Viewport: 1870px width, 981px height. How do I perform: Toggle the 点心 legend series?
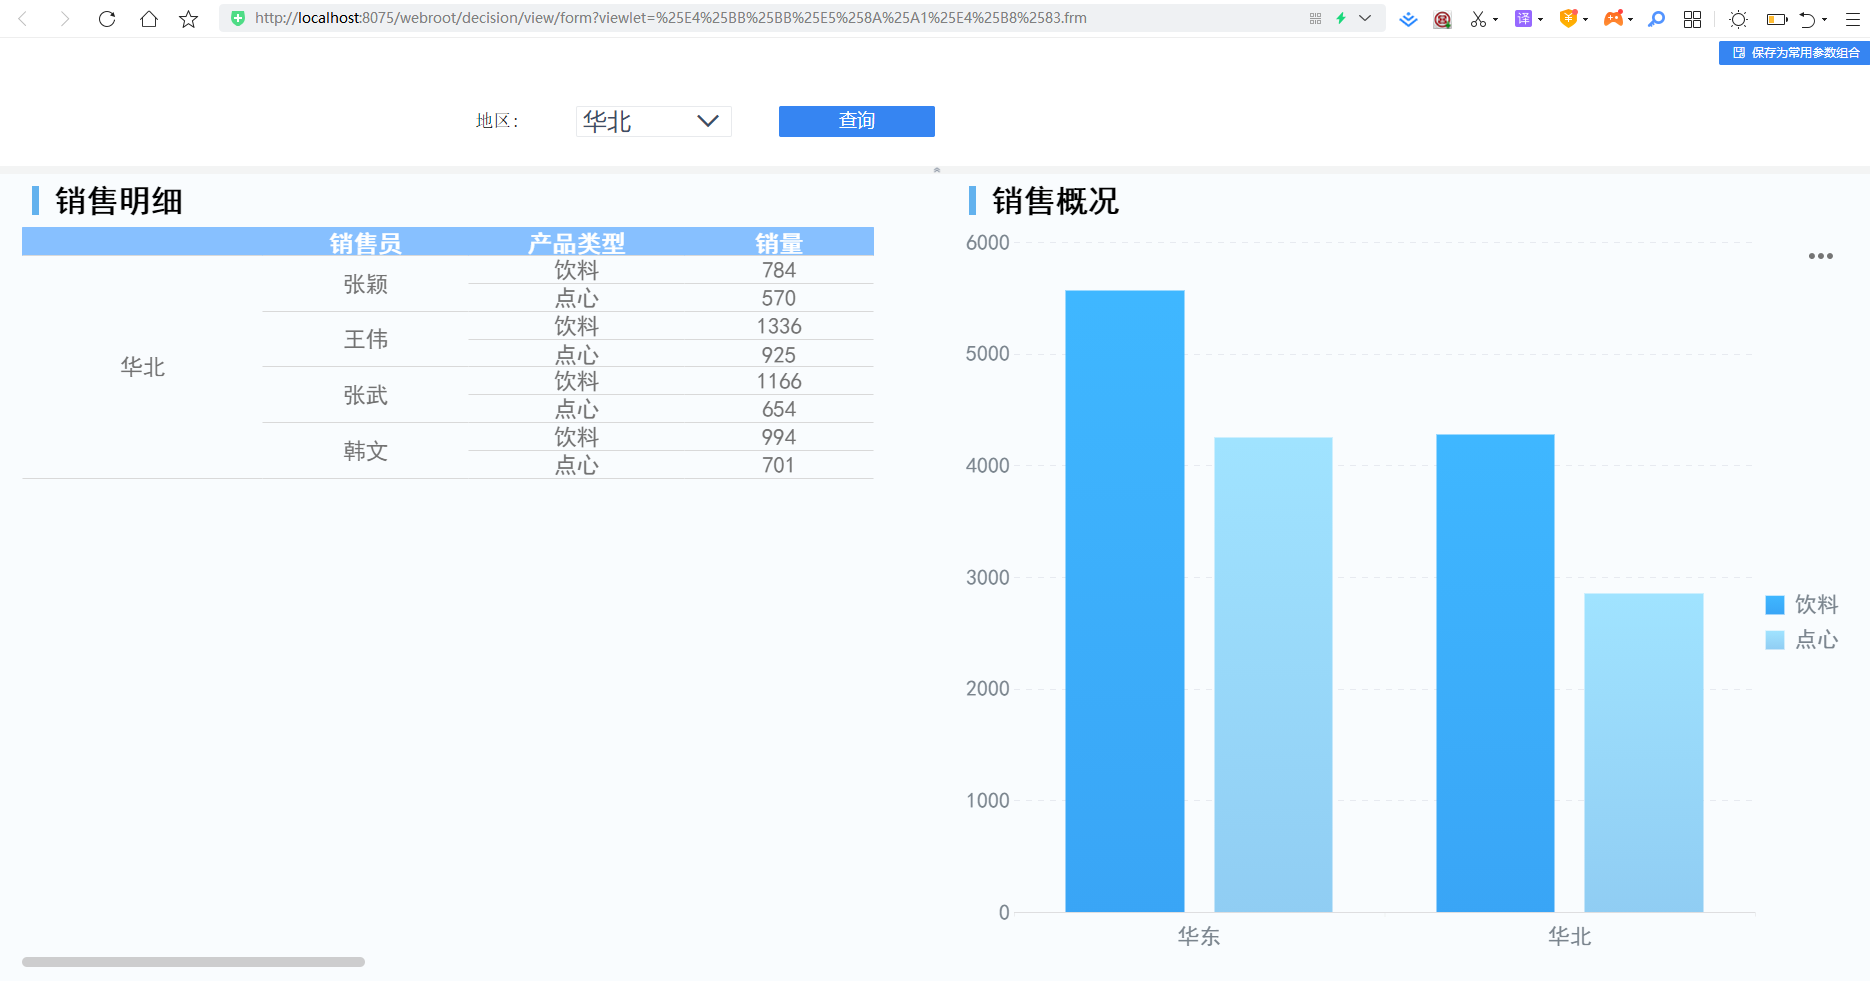(x=1802, y=640)
